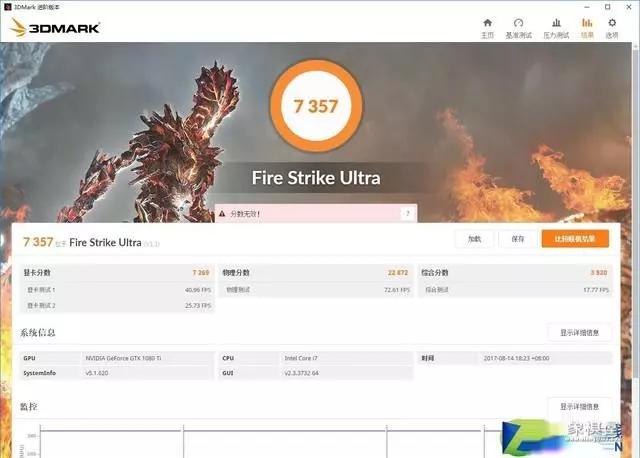Show details for 系统信息 section

tap(580, 333)
